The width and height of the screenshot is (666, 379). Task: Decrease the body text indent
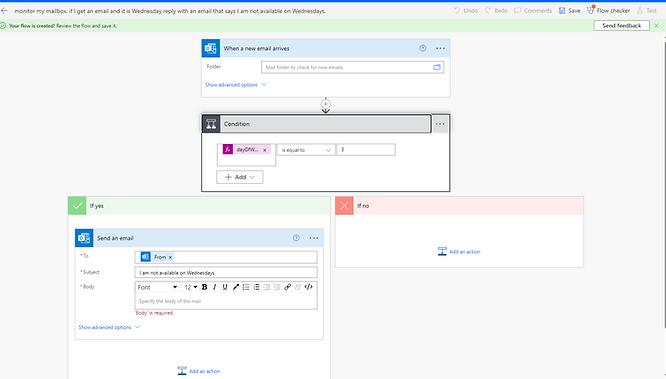267,287
